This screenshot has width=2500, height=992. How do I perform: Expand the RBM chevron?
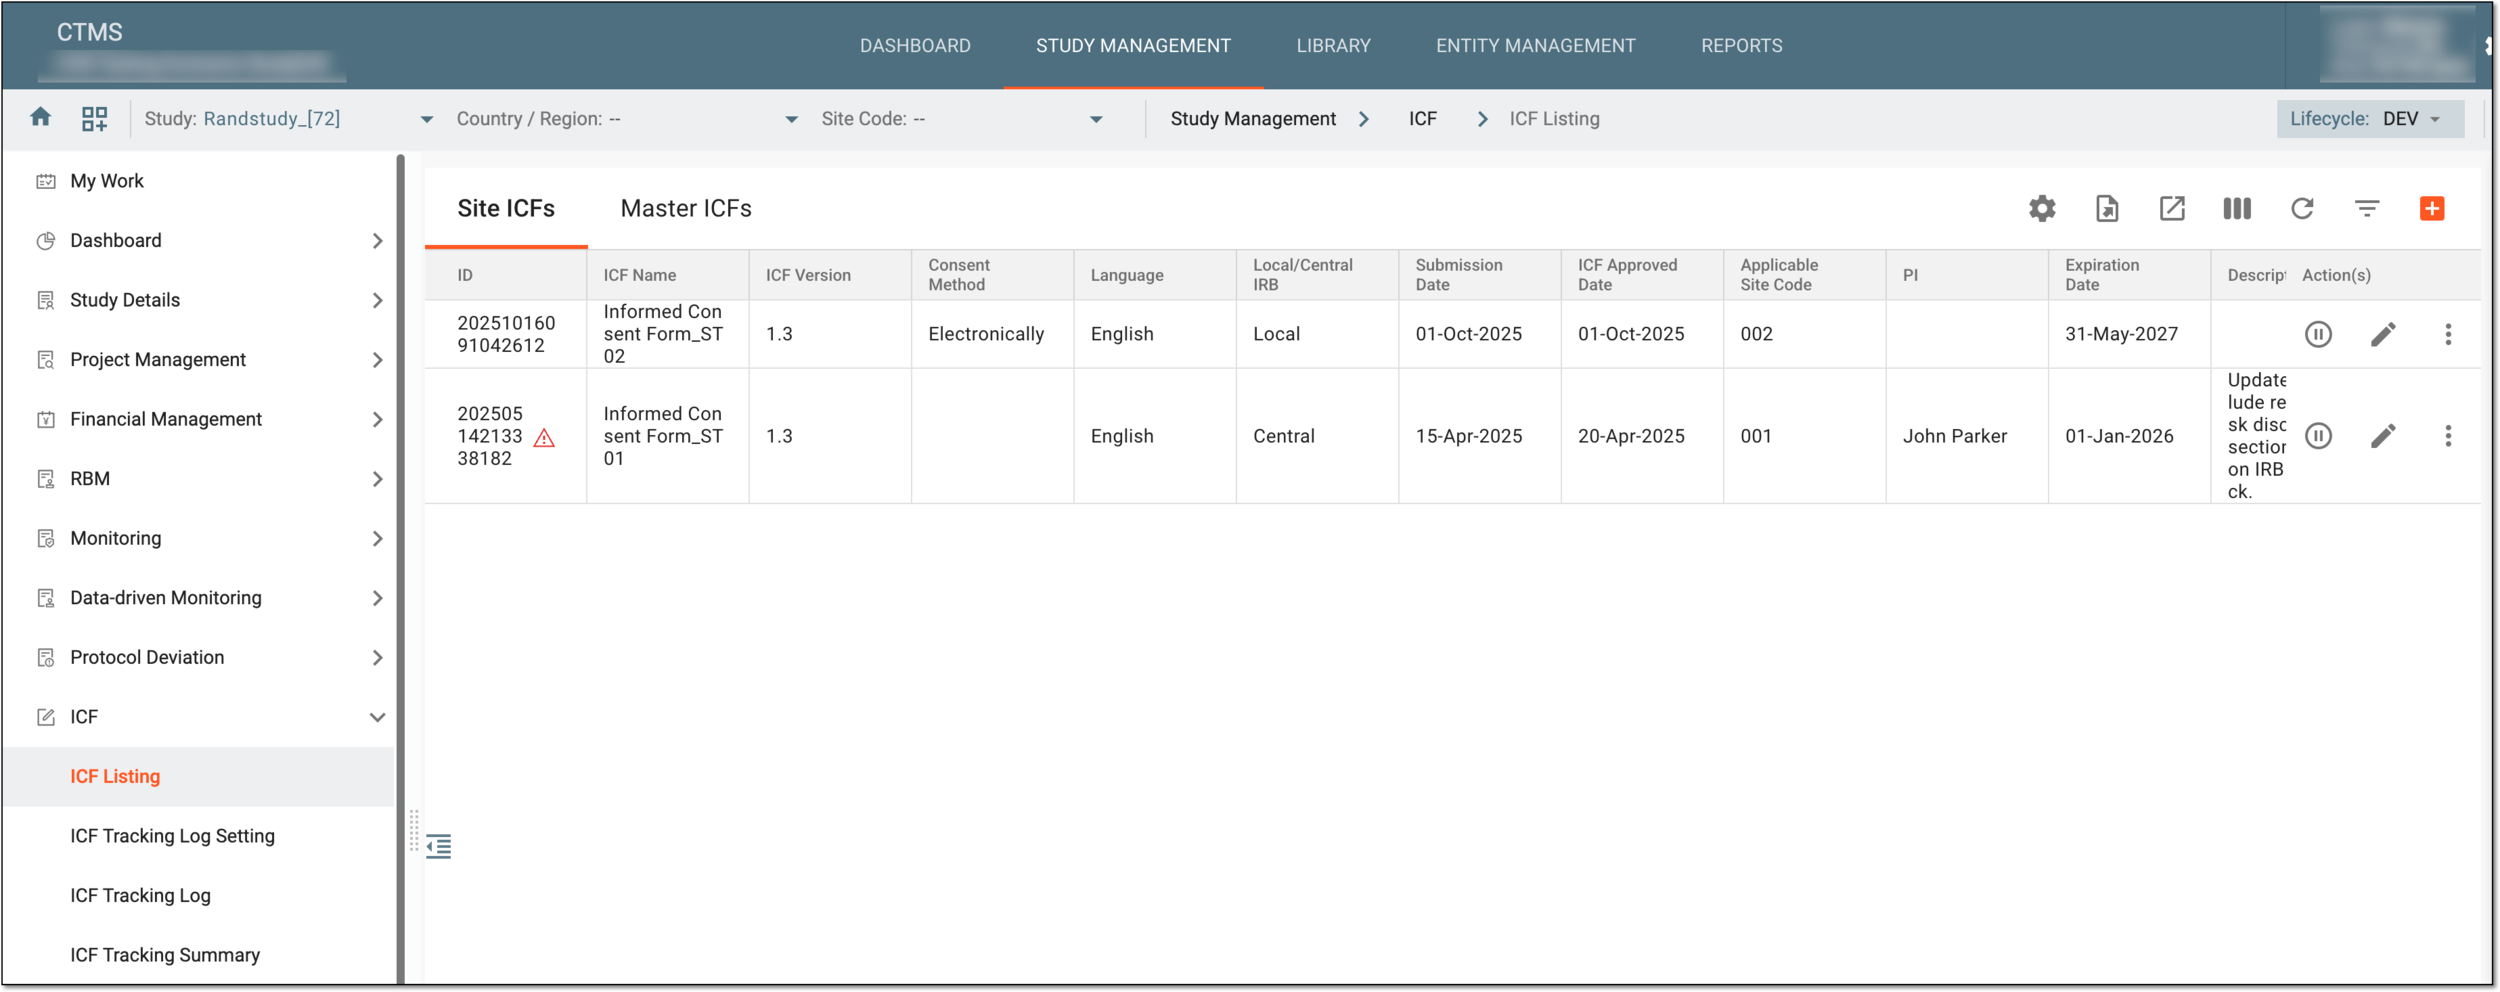[x=377, y=479]
